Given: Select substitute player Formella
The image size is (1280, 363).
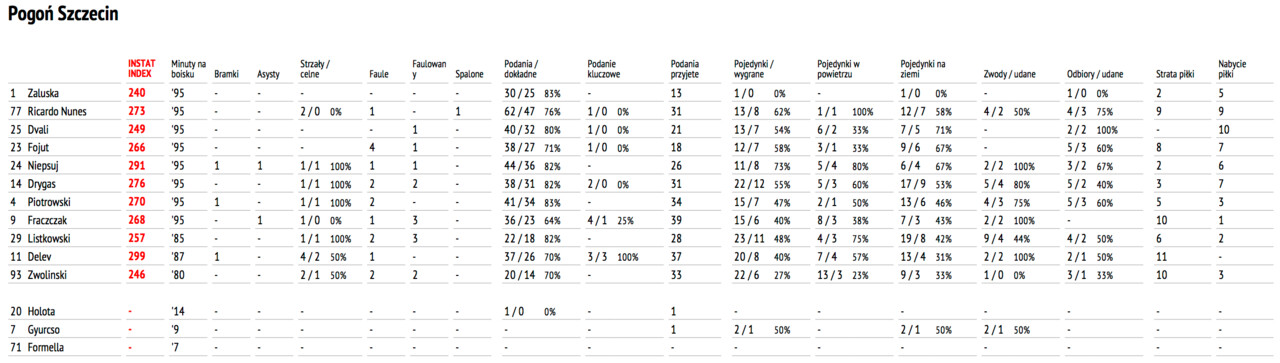Looking at the screenshot, I should pyautogui.click(x=45, y=347).
